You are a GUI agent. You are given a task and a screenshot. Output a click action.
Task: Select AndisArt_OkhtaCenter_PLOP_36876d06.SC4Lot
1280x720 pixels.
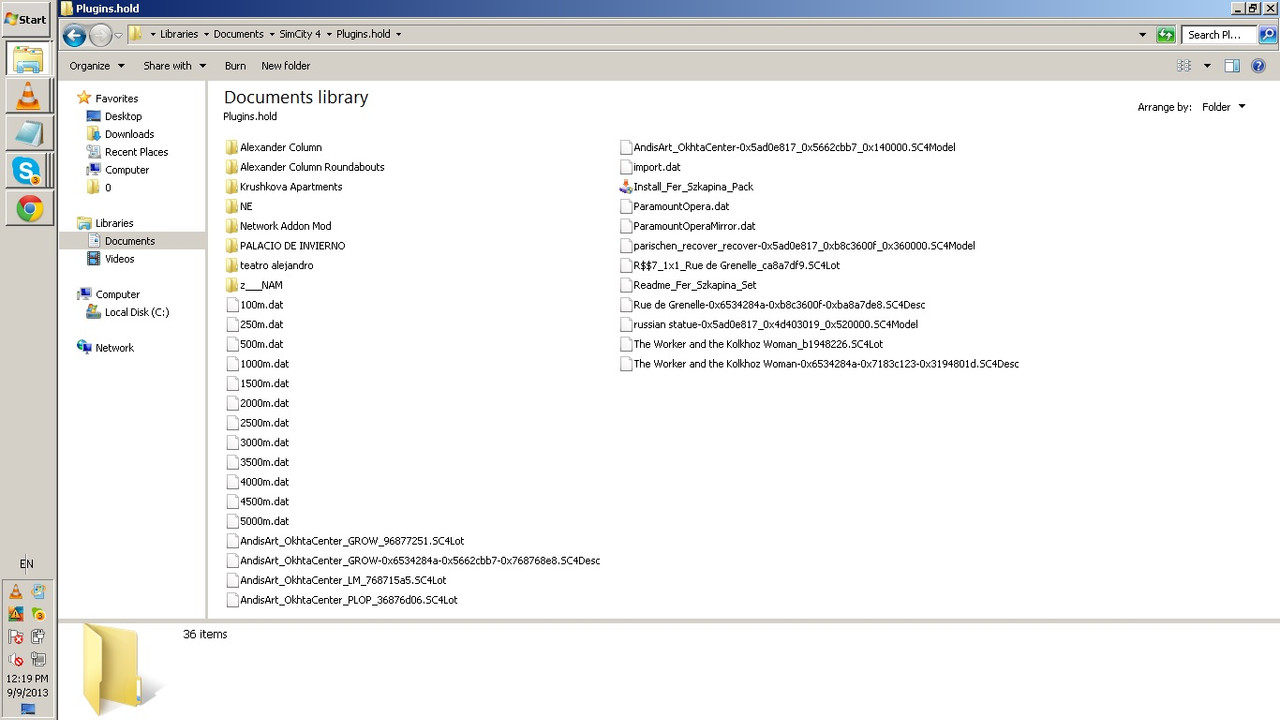click(x=349, y=601)
